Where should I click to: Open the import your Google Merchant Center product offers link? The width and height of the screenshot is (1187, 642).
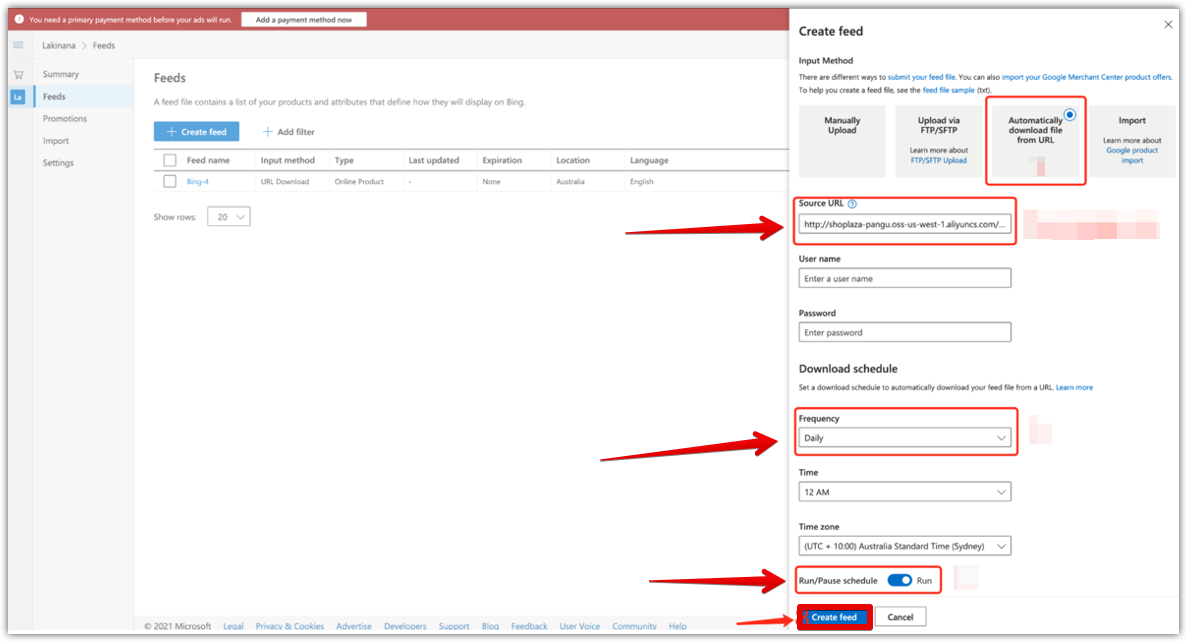[1086, 77]
